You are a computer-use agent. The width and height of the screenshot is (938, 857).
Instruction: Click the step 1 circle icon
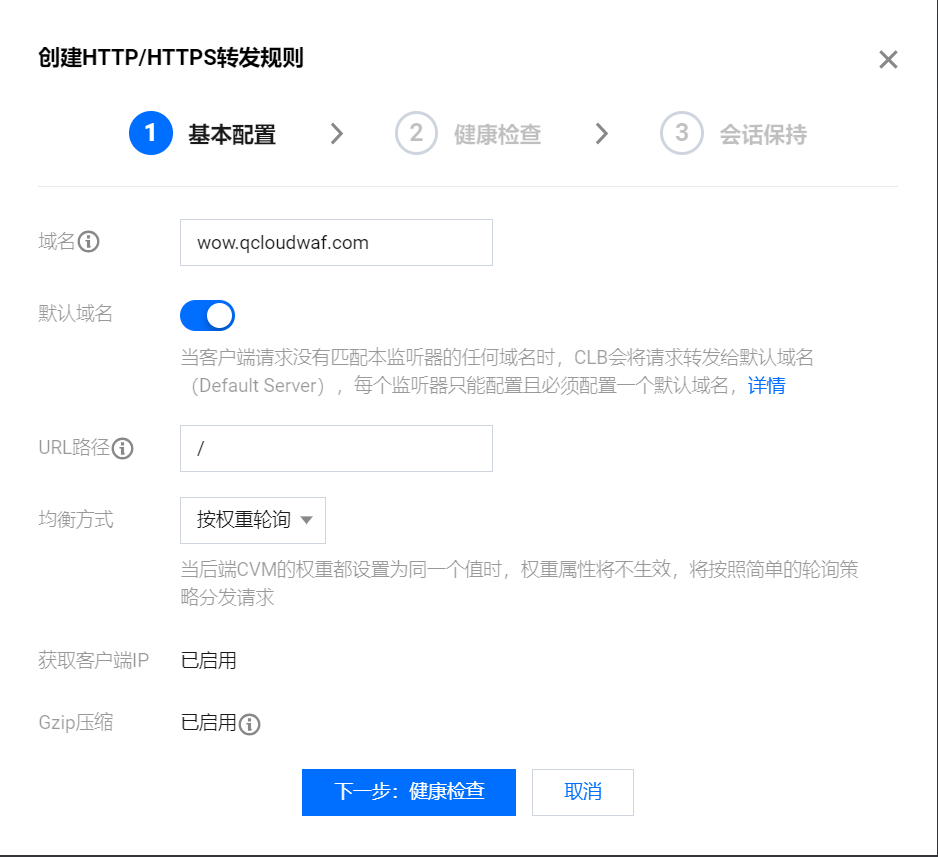coord(151,133)
